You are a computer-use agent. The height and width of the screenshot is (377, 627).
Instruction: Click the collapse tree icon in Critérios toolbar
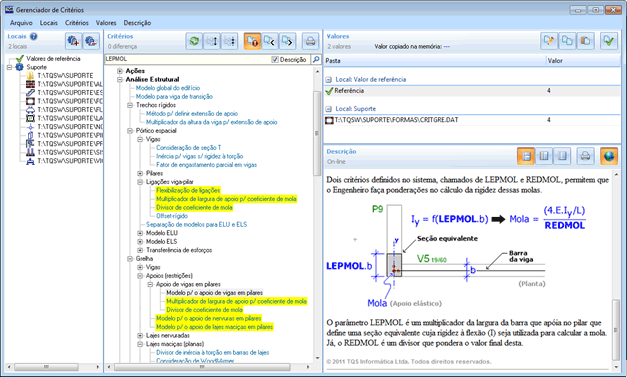tap(230, 41)
